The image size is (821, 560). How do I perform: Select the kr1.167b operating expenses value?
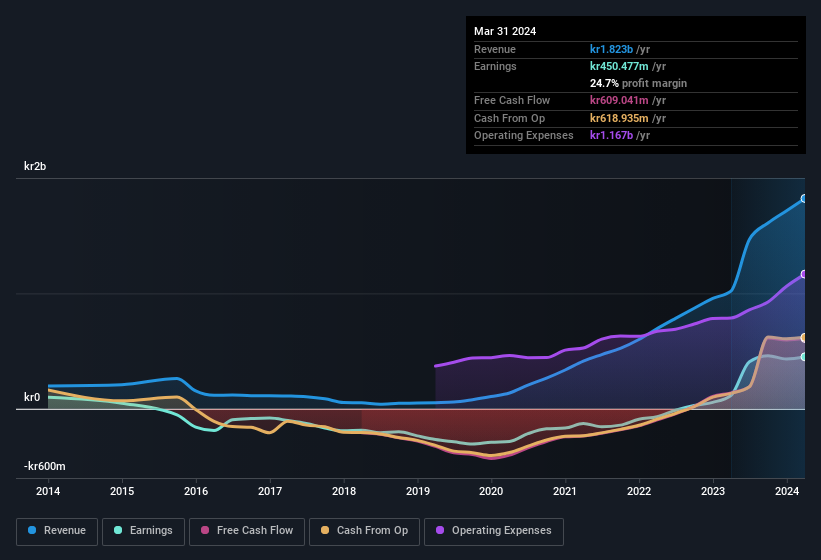(x=611, y=135)
